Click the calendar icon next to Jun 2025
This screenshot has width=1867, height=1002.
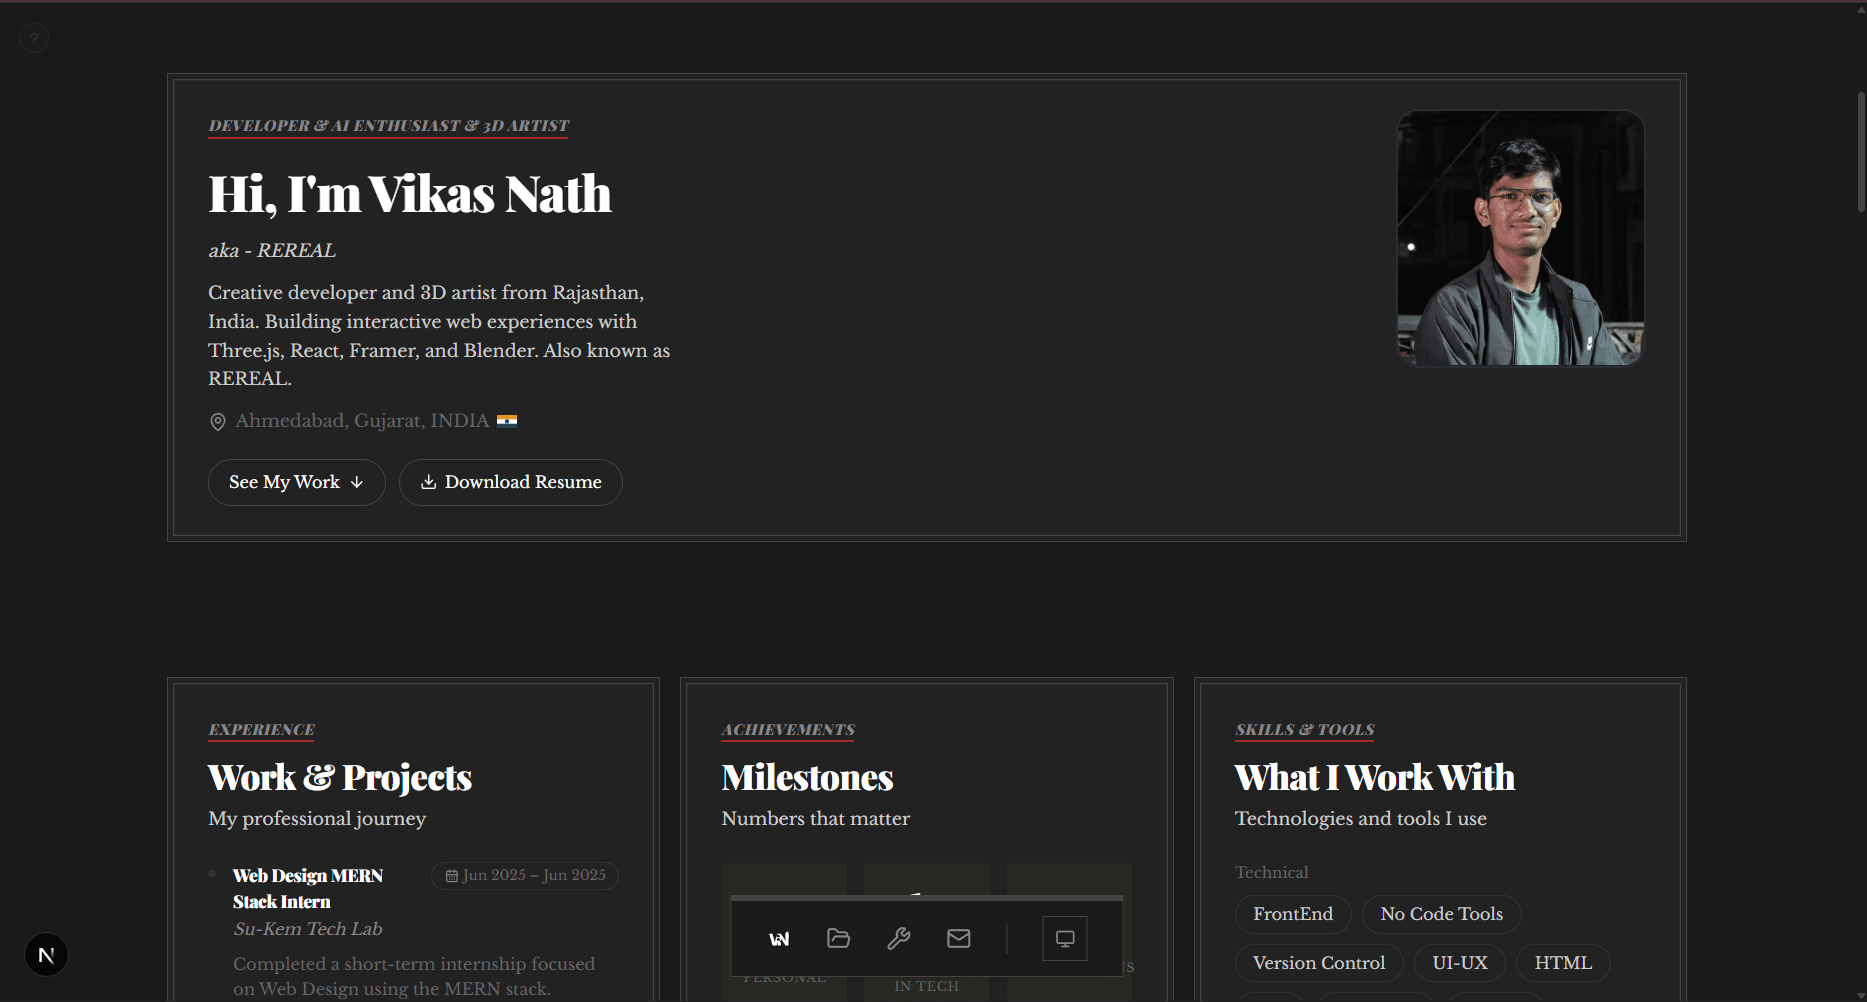pos(452,875)
